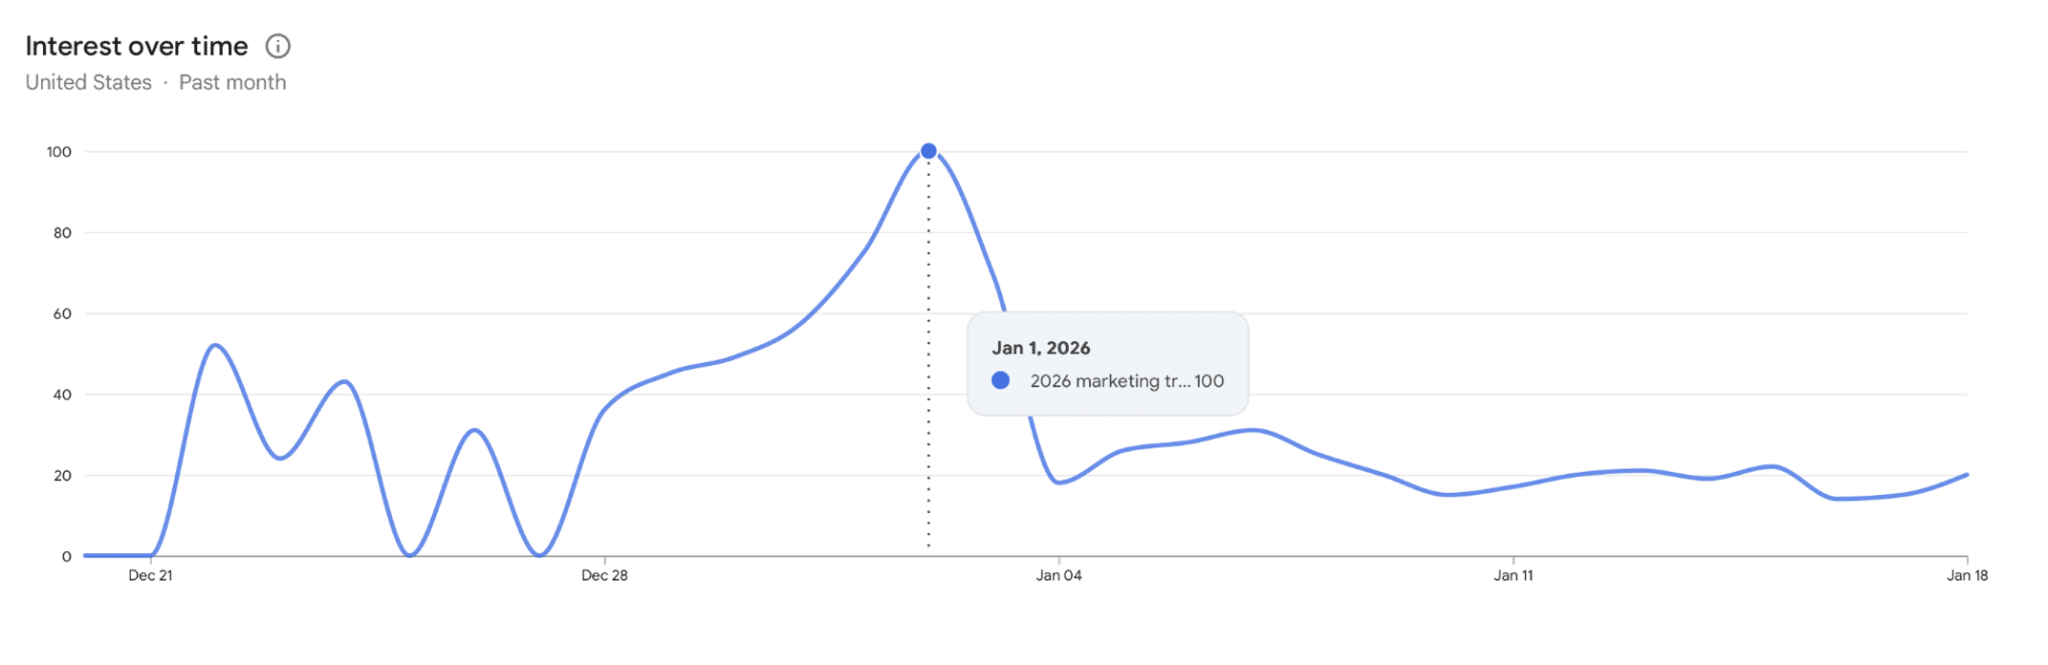The height and width of the screenshot is (665, 2048).
Task: Select the Dec 28 x-axis label
Action: pos(604,575)
